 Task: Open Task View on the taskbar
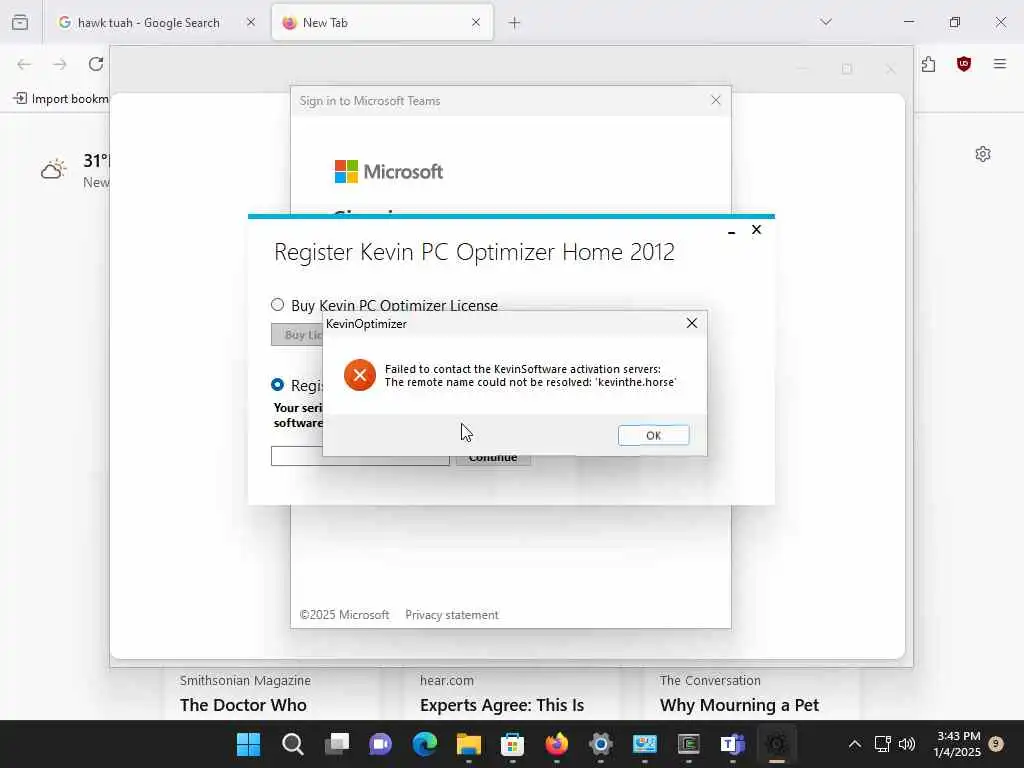click(x=337, y=744)
